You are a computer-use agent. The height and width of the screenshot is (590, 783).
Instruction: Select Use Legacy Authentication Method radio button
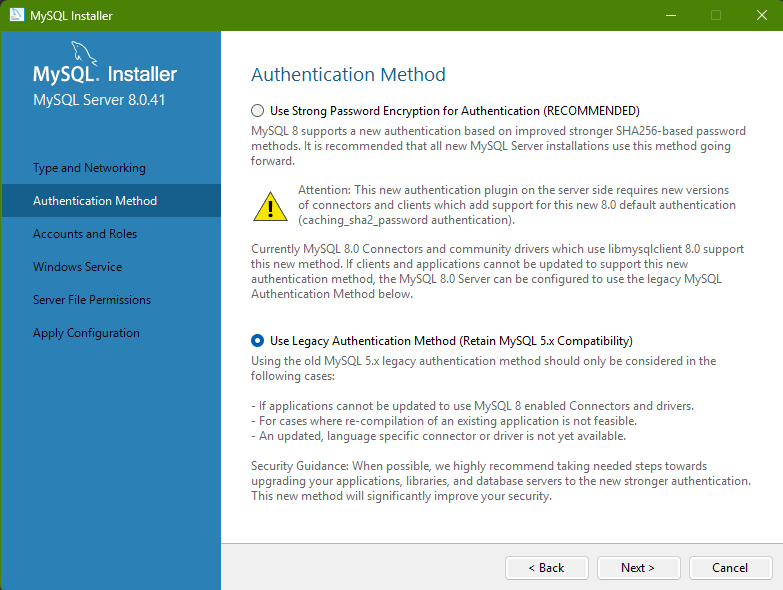pos(258,341)
